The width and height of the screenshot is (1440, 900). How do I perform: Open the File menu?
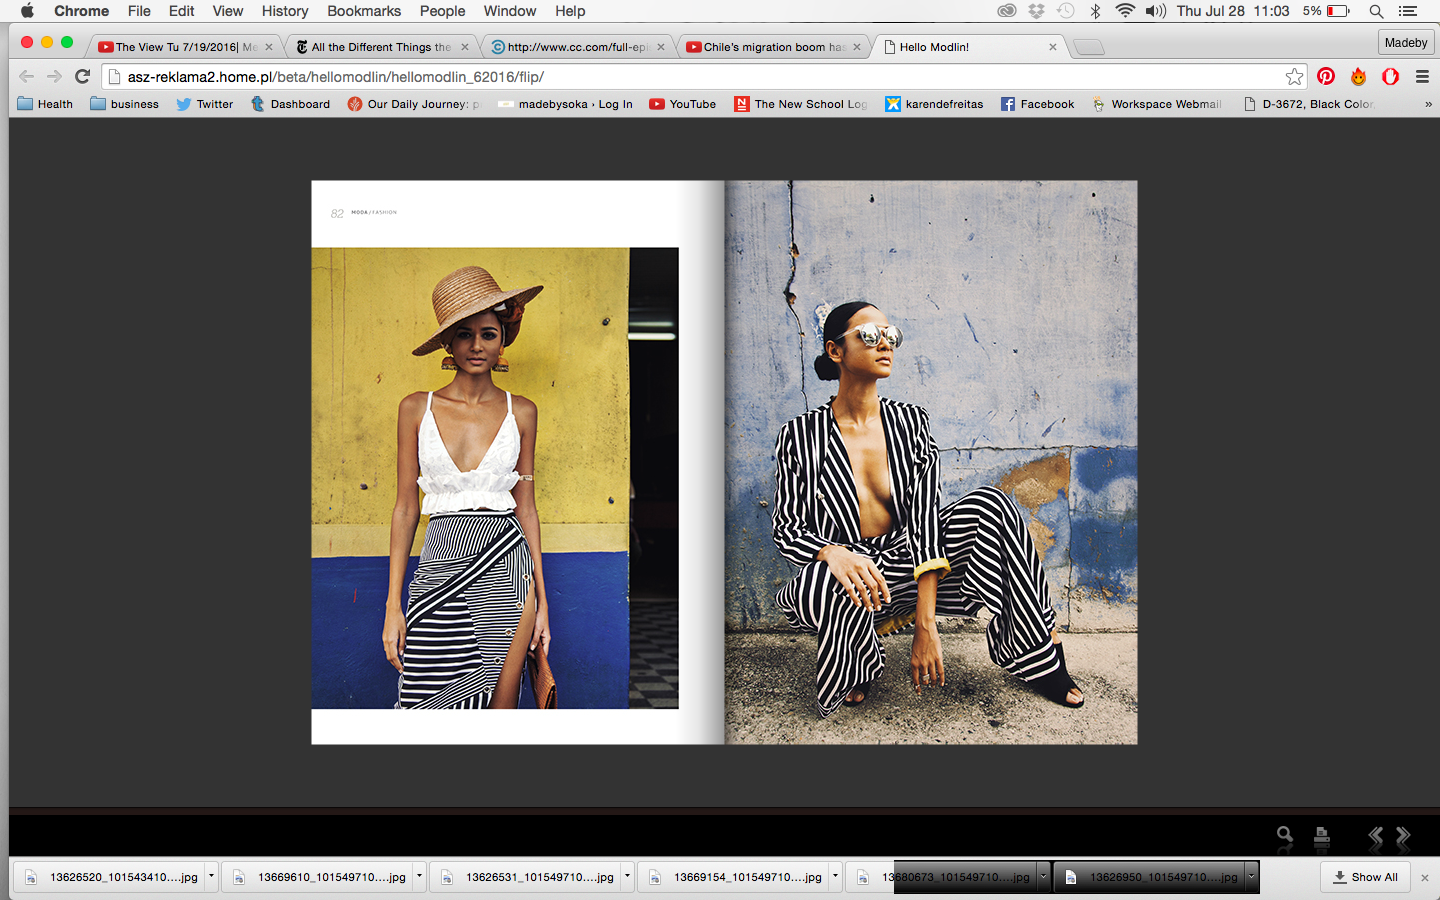[139, 11]
